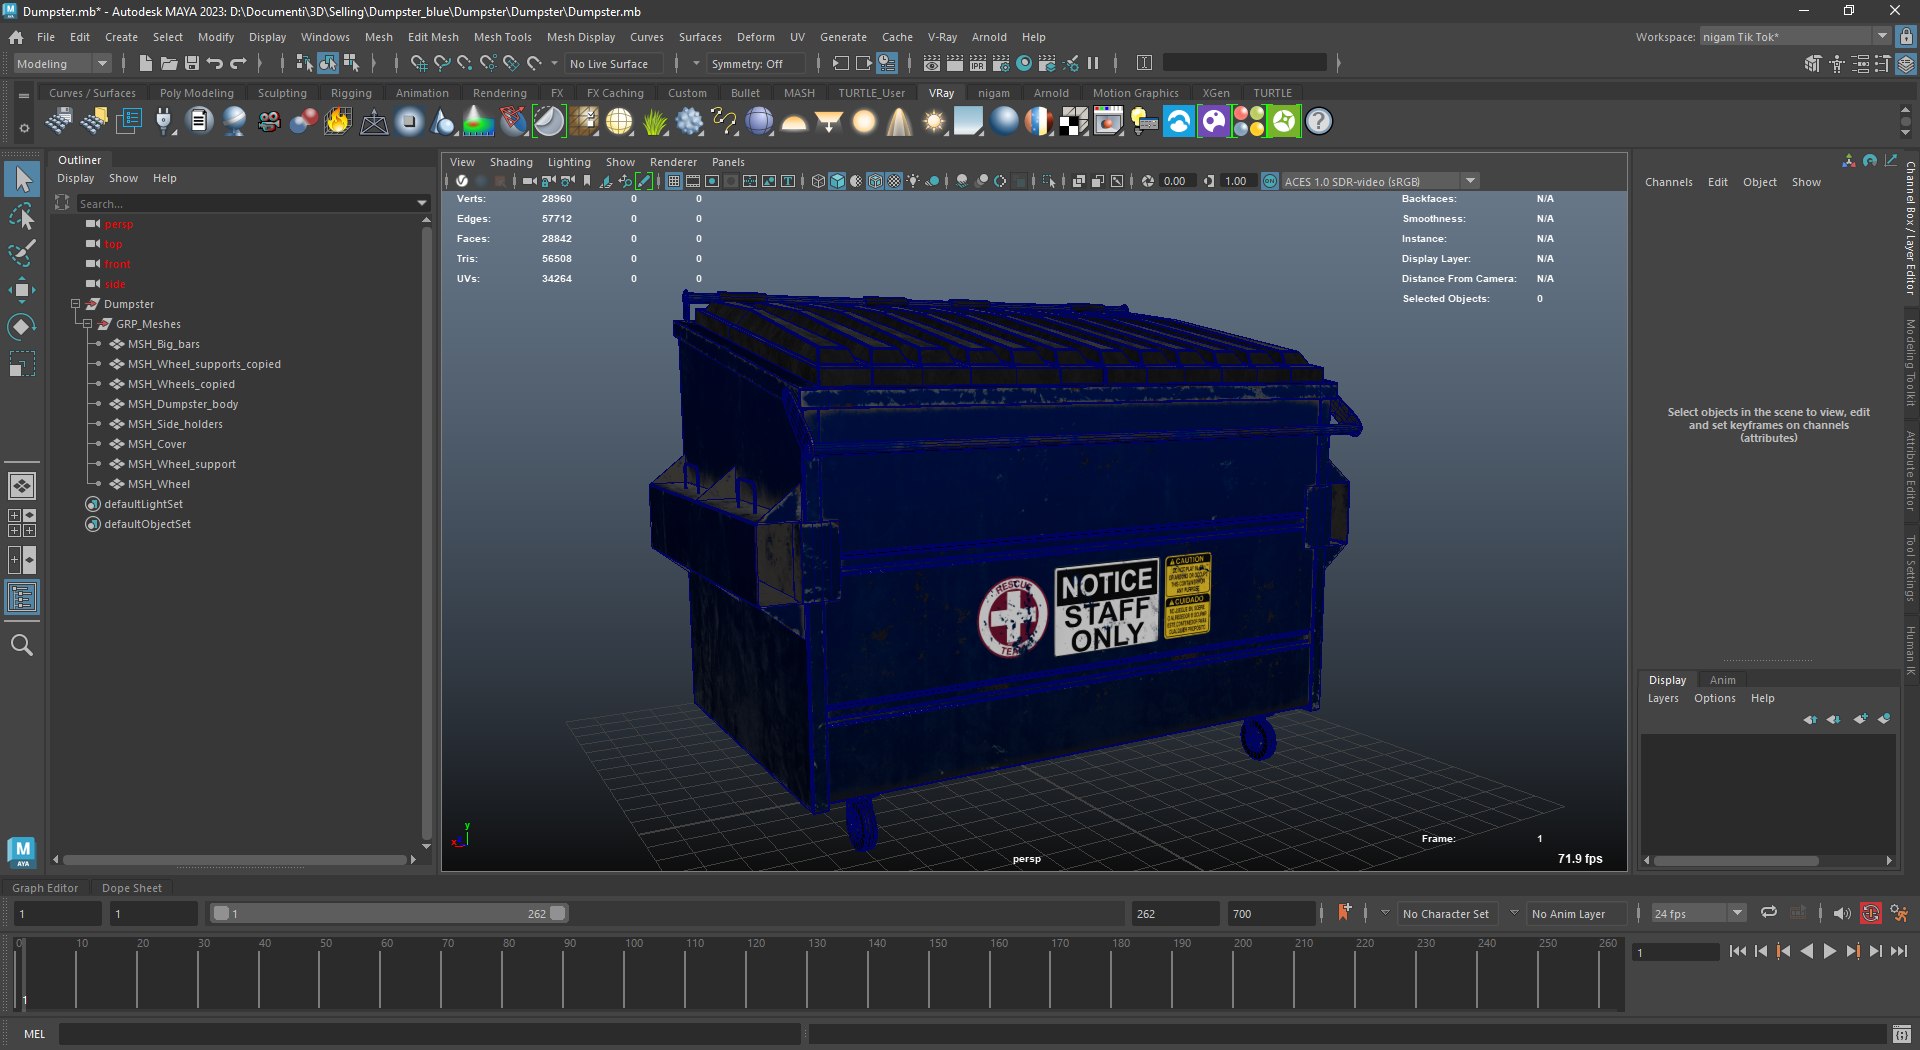Choose the Rotate tool in toolbox
This screenshot has height=1050, width=1920.
[x=22, y=327]
